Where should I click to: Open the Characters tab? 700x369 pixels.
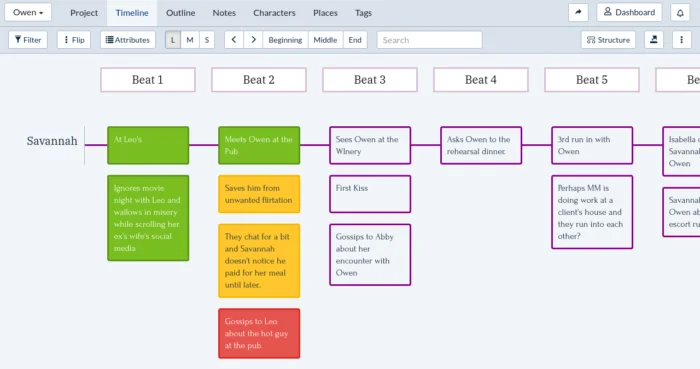click(274, 13)
